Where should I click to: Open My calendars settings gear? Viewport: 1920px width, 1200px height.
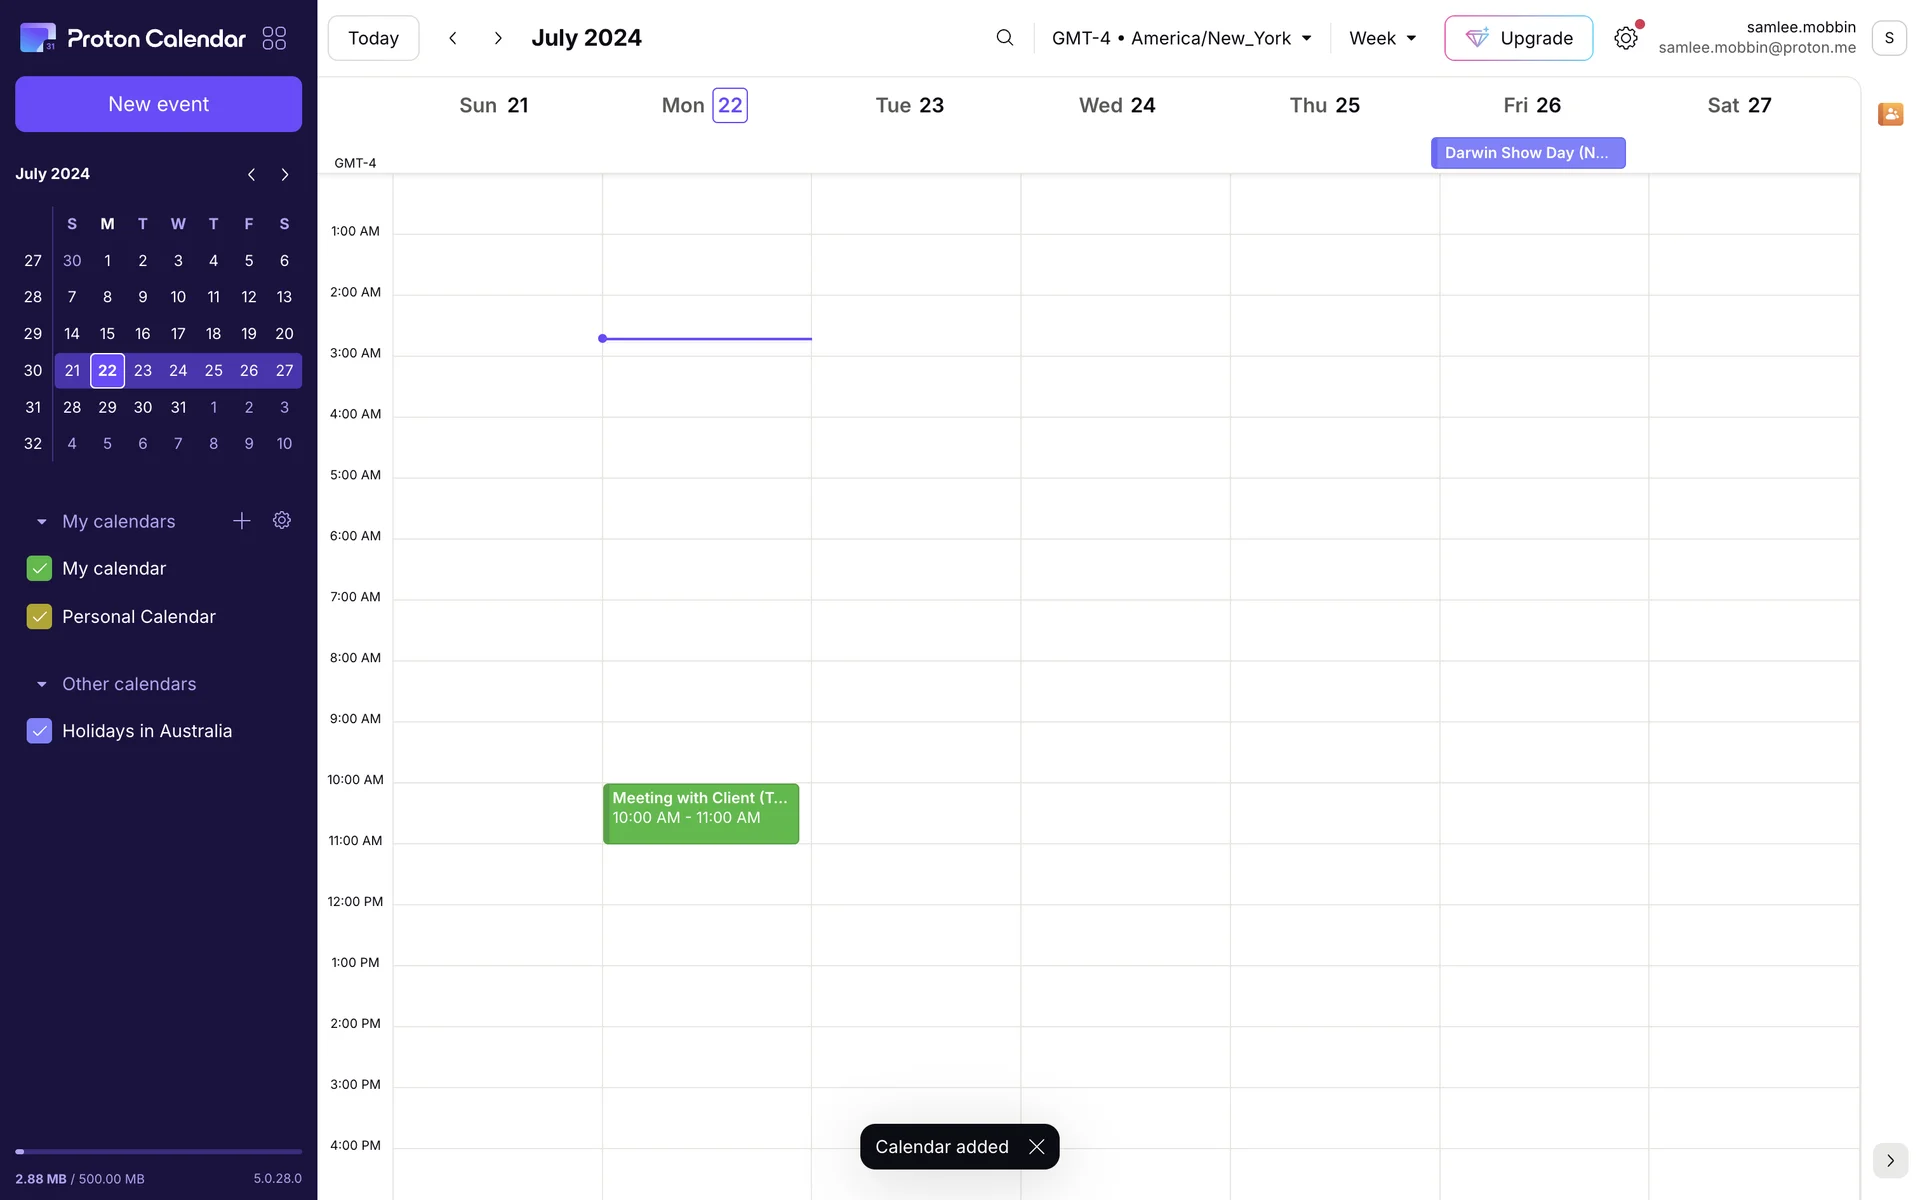[x=282, y=521]
